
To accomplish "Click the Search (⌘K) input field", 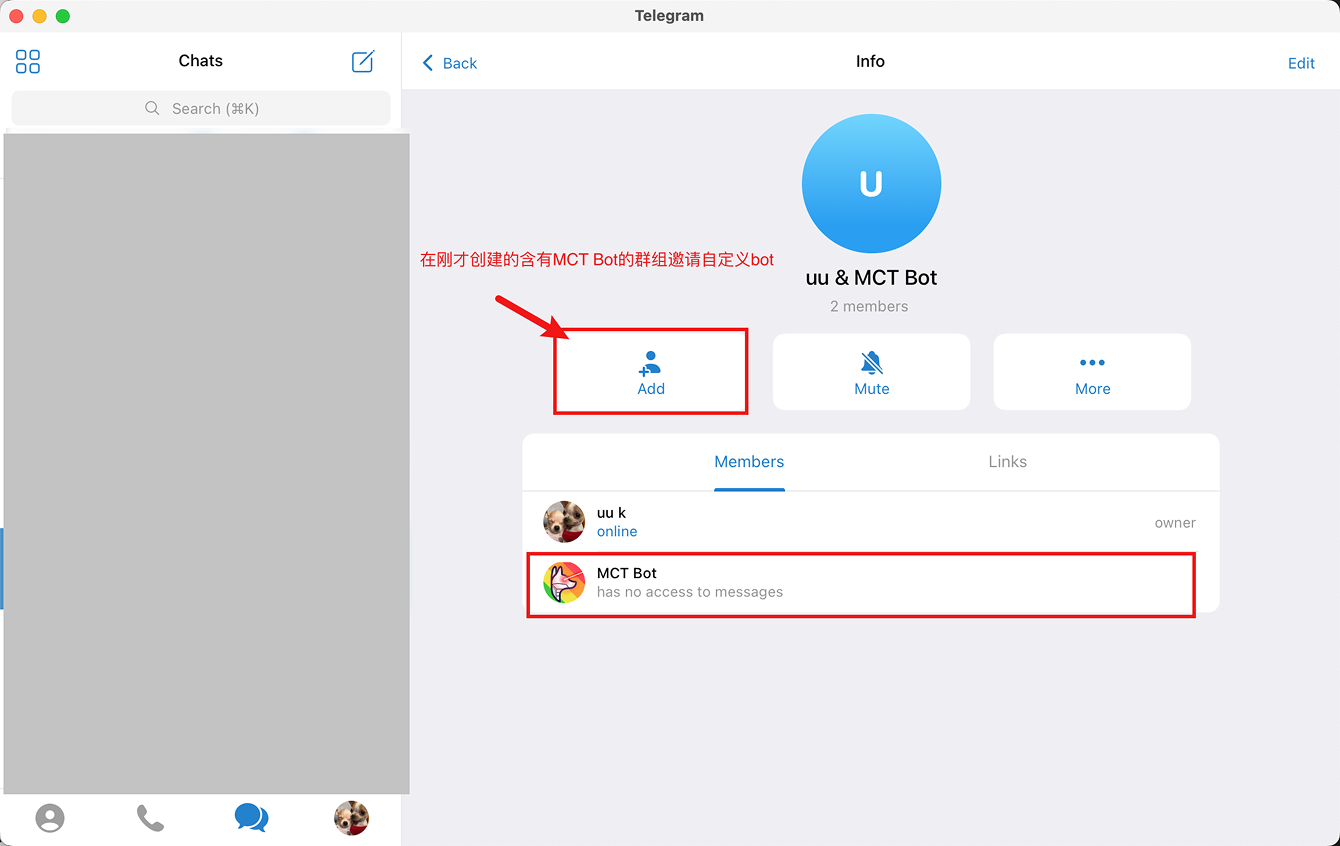I will tap(200, 107).
